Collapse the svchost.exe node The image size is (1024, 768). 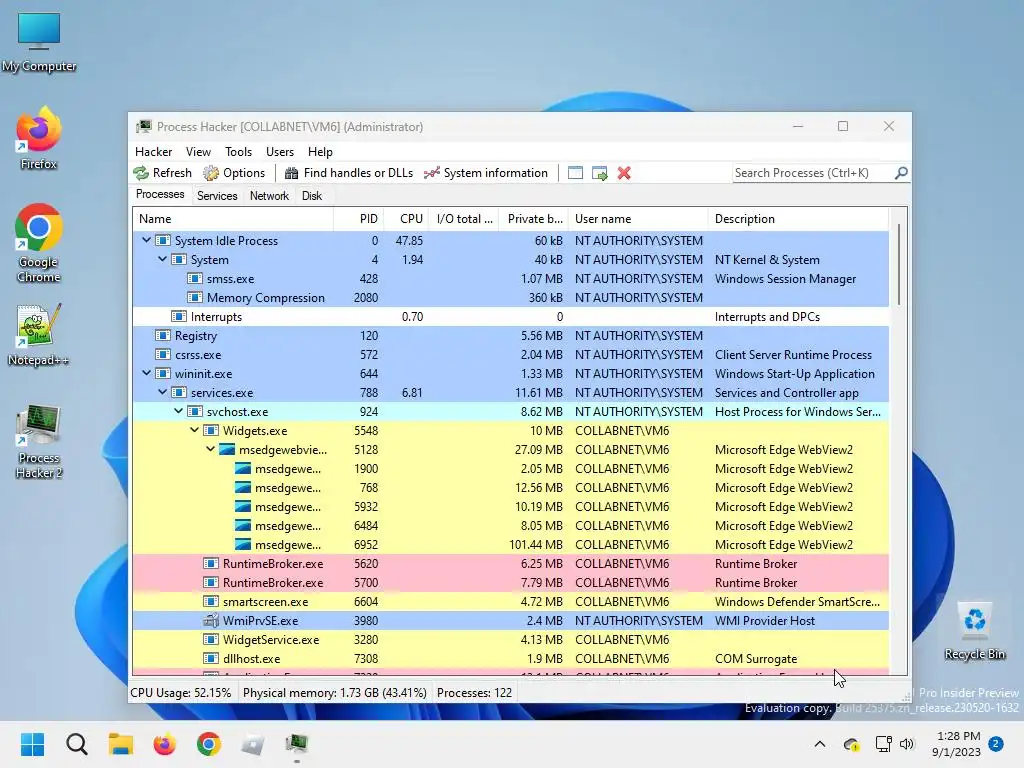point(178,411)
